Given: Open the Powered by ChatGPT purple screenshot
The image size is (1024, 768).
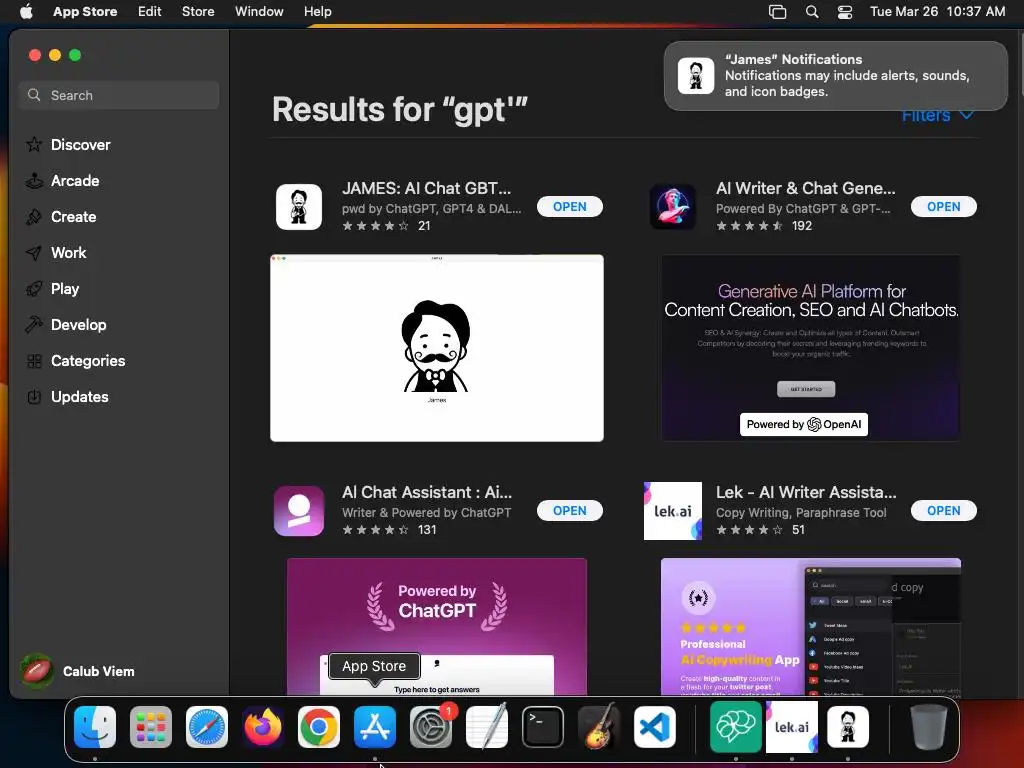Looking at the screenshot, I should click(x=437, y=626).
